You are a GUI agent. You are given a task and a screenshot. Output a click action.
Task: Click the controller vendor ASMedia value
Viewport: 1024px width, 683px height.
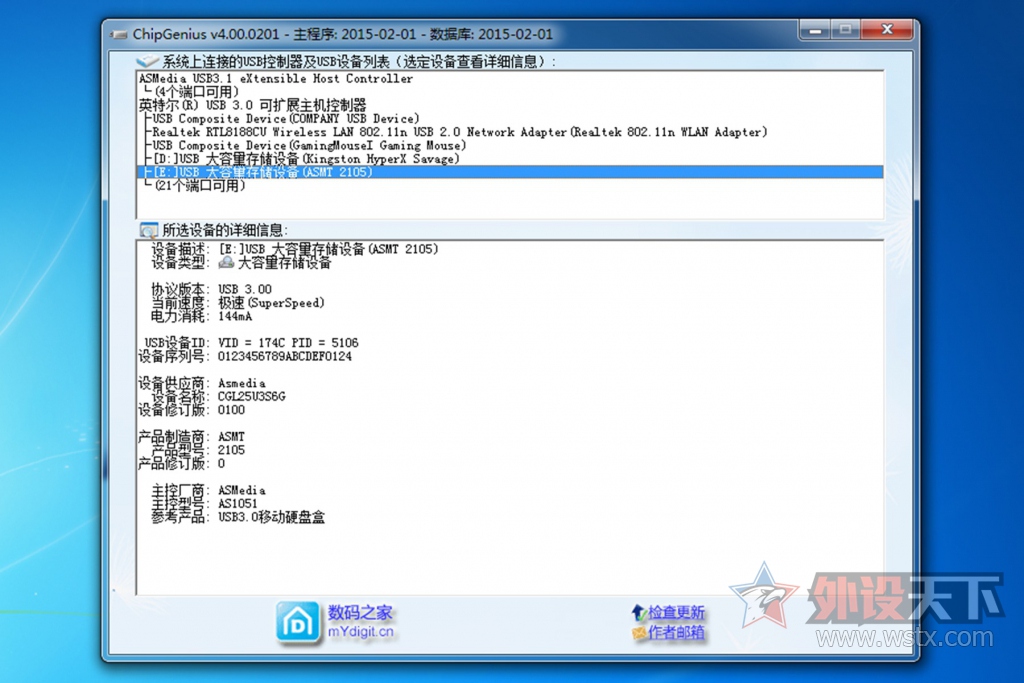pos(242,490)
